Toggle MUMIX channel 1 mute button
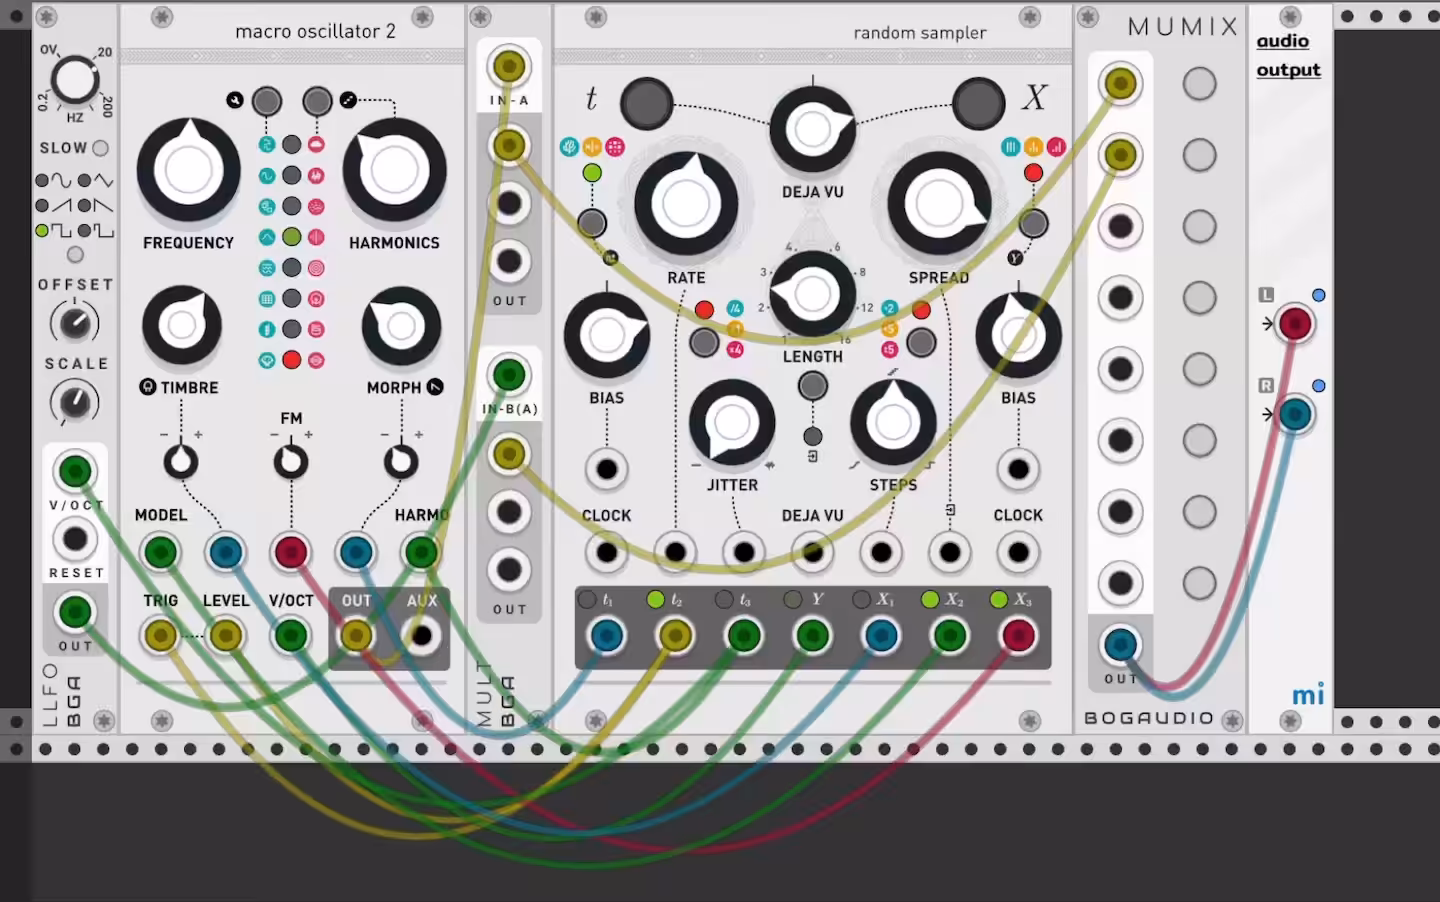1440x902 pixels. coord(1199,84)
